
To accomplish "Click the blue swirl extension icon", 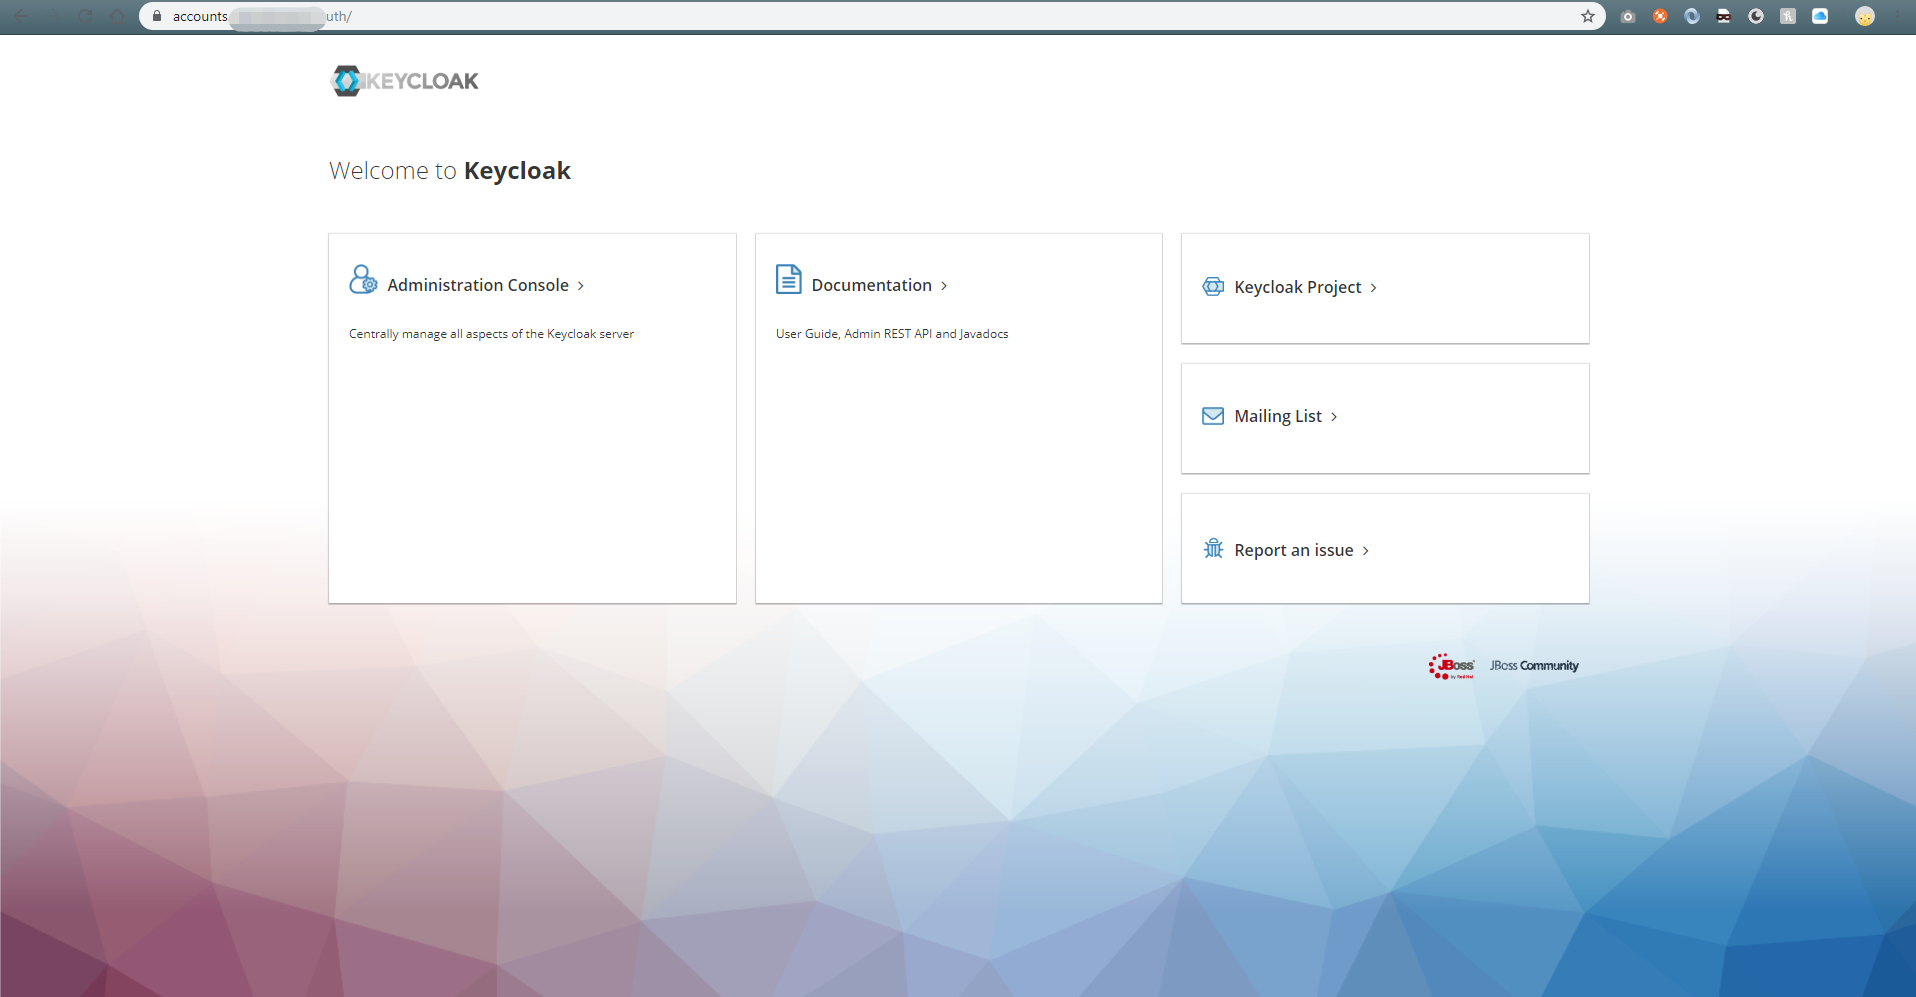I will tap(1692, 16).
